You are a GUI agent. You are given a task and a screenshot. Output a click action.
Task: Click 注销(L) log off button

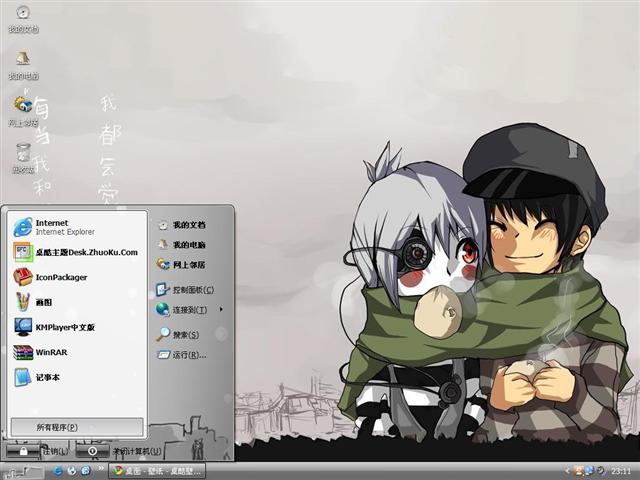[38, 451]
